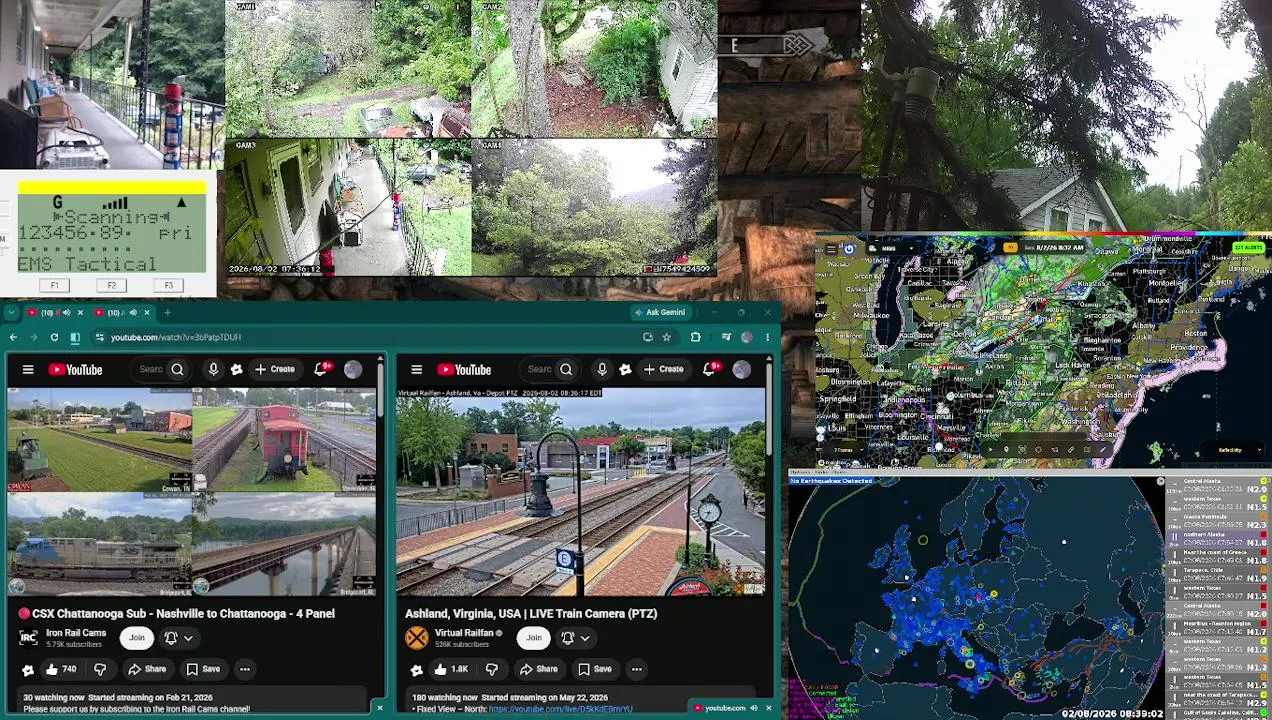Screen dimensions: 1272x720
Task: Dislike the CSX Chattanooga Sub video
Action: point(100,669)
